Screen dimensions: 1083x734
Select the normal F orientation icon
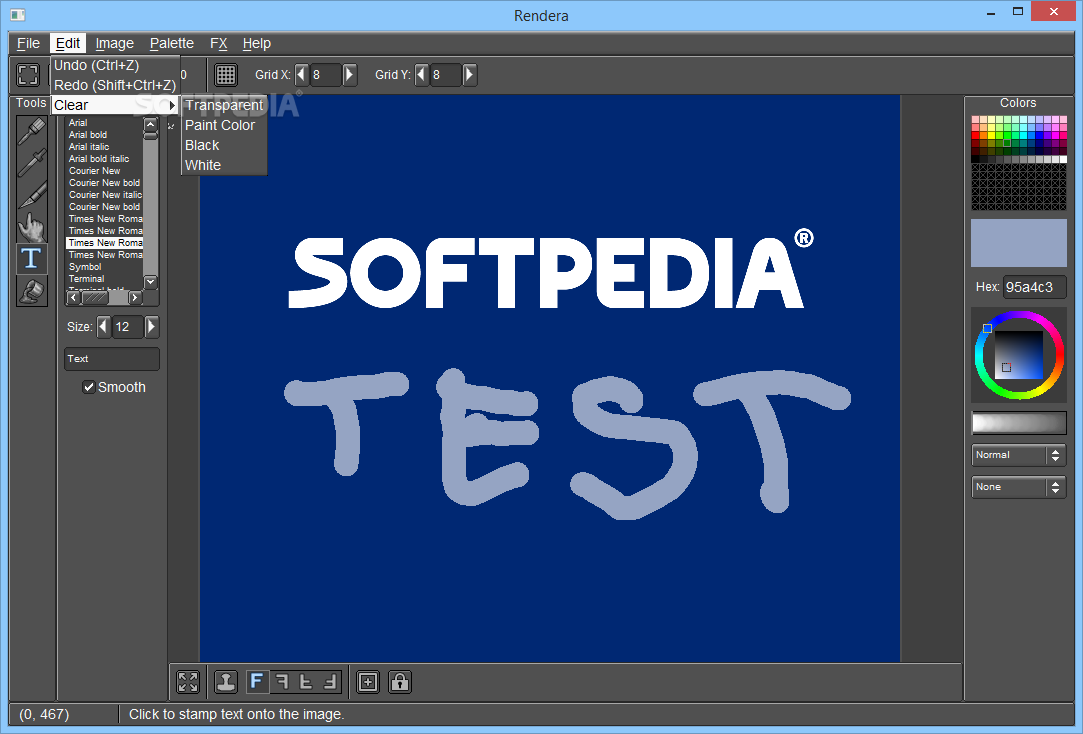[x=257, y=682]
